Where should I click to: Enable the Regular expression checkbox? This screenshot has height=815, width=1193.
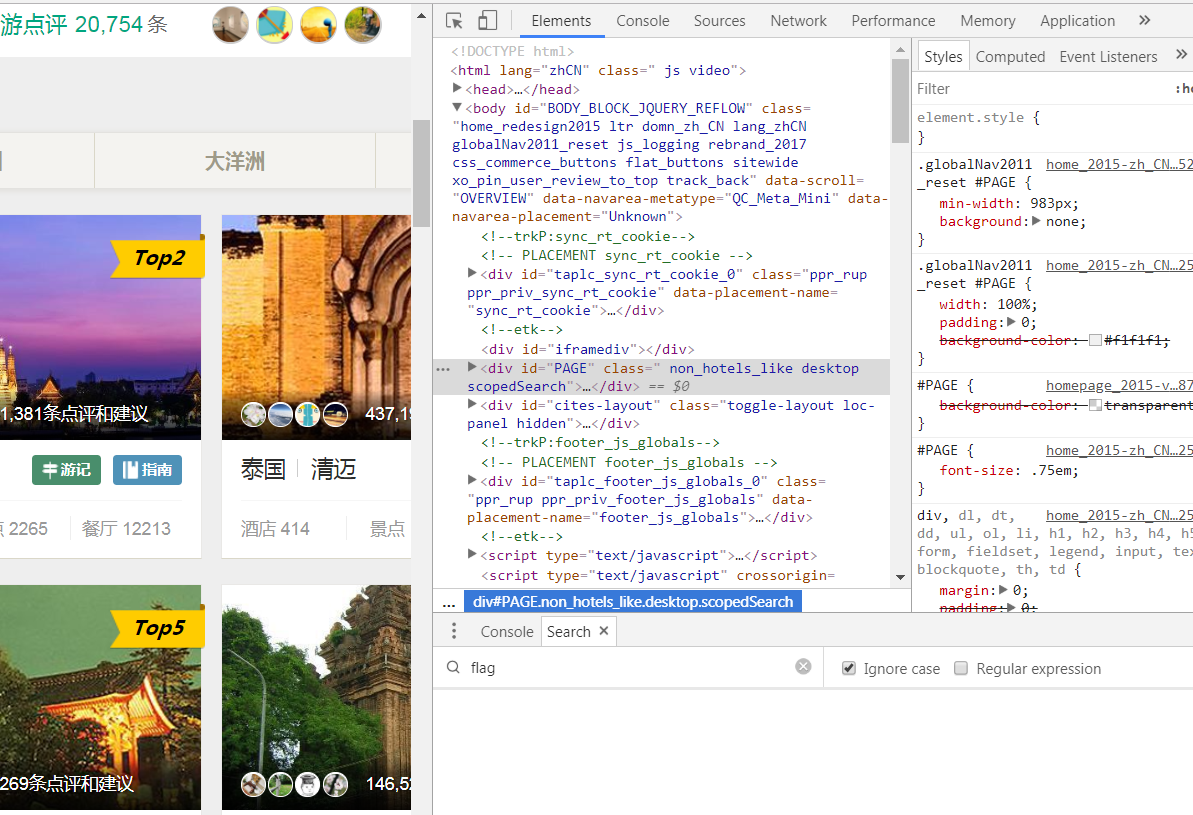pyautogui.click(x=961, y=668)
